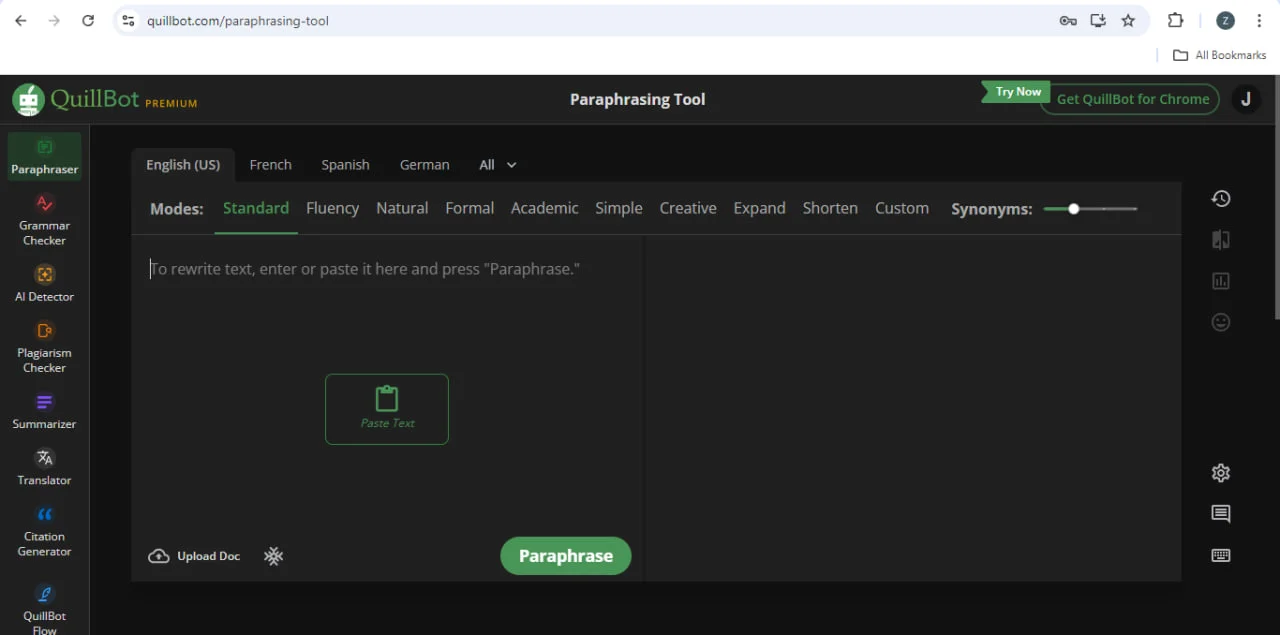Select the Spanish language tab

(x=345, y=165)
